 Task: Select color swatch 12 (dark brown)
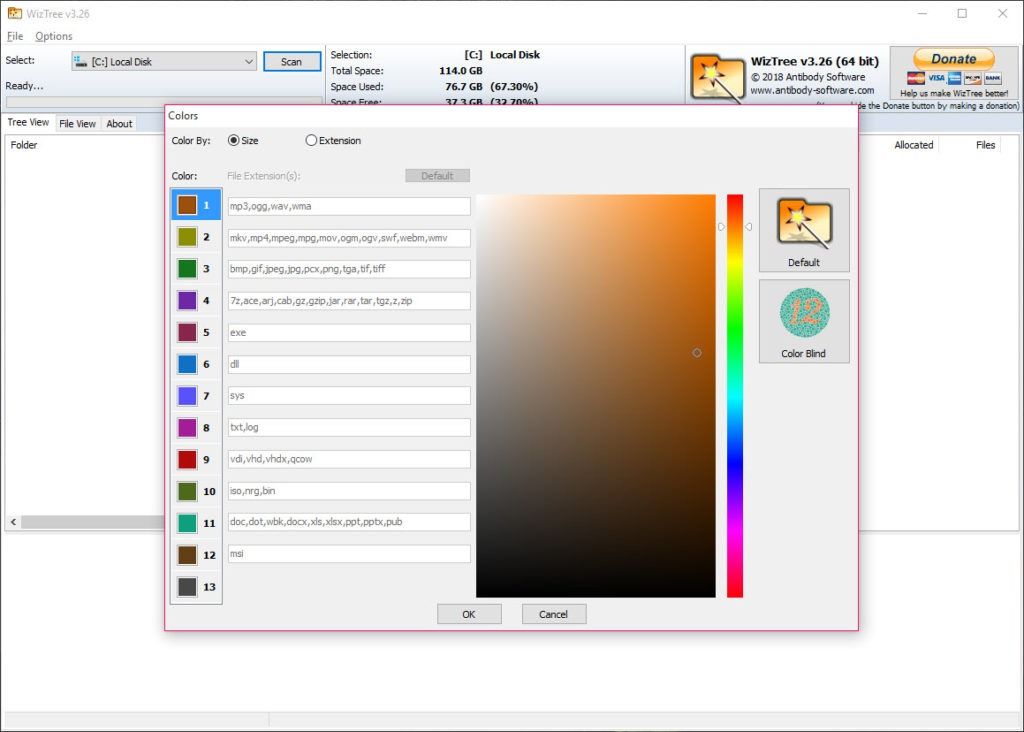click(187, 555)
